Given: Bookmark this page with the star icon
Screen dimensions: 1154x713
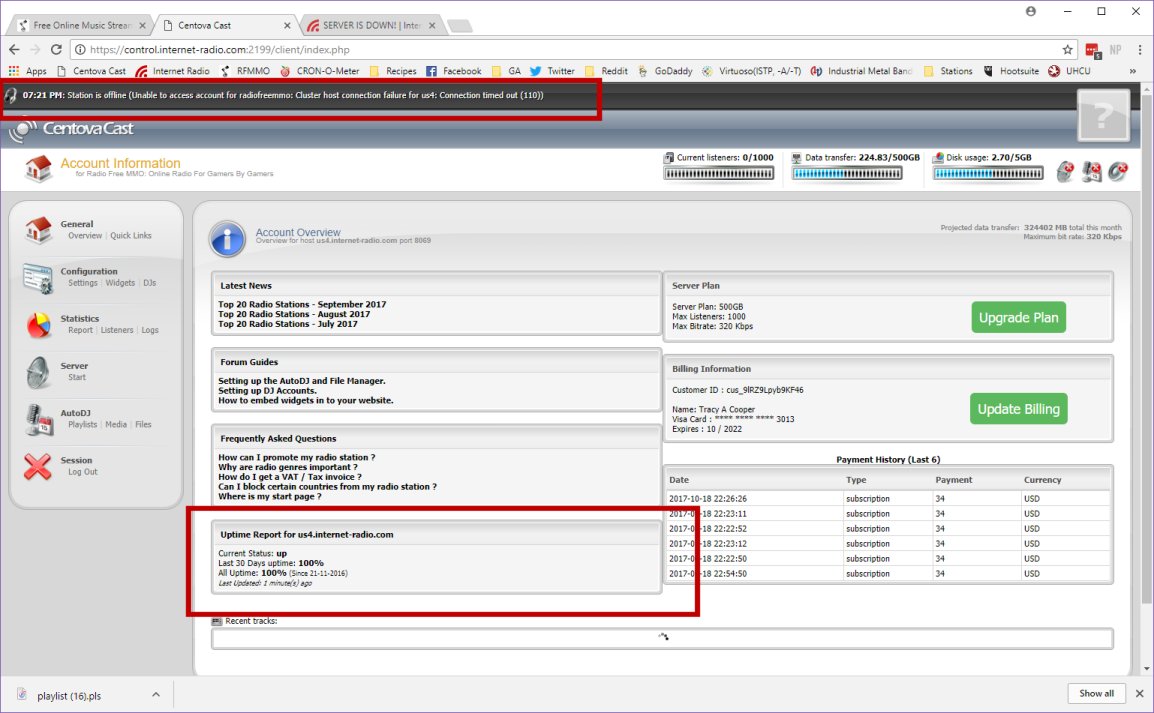Looking at the screenshot, I should click(1068, 49).
